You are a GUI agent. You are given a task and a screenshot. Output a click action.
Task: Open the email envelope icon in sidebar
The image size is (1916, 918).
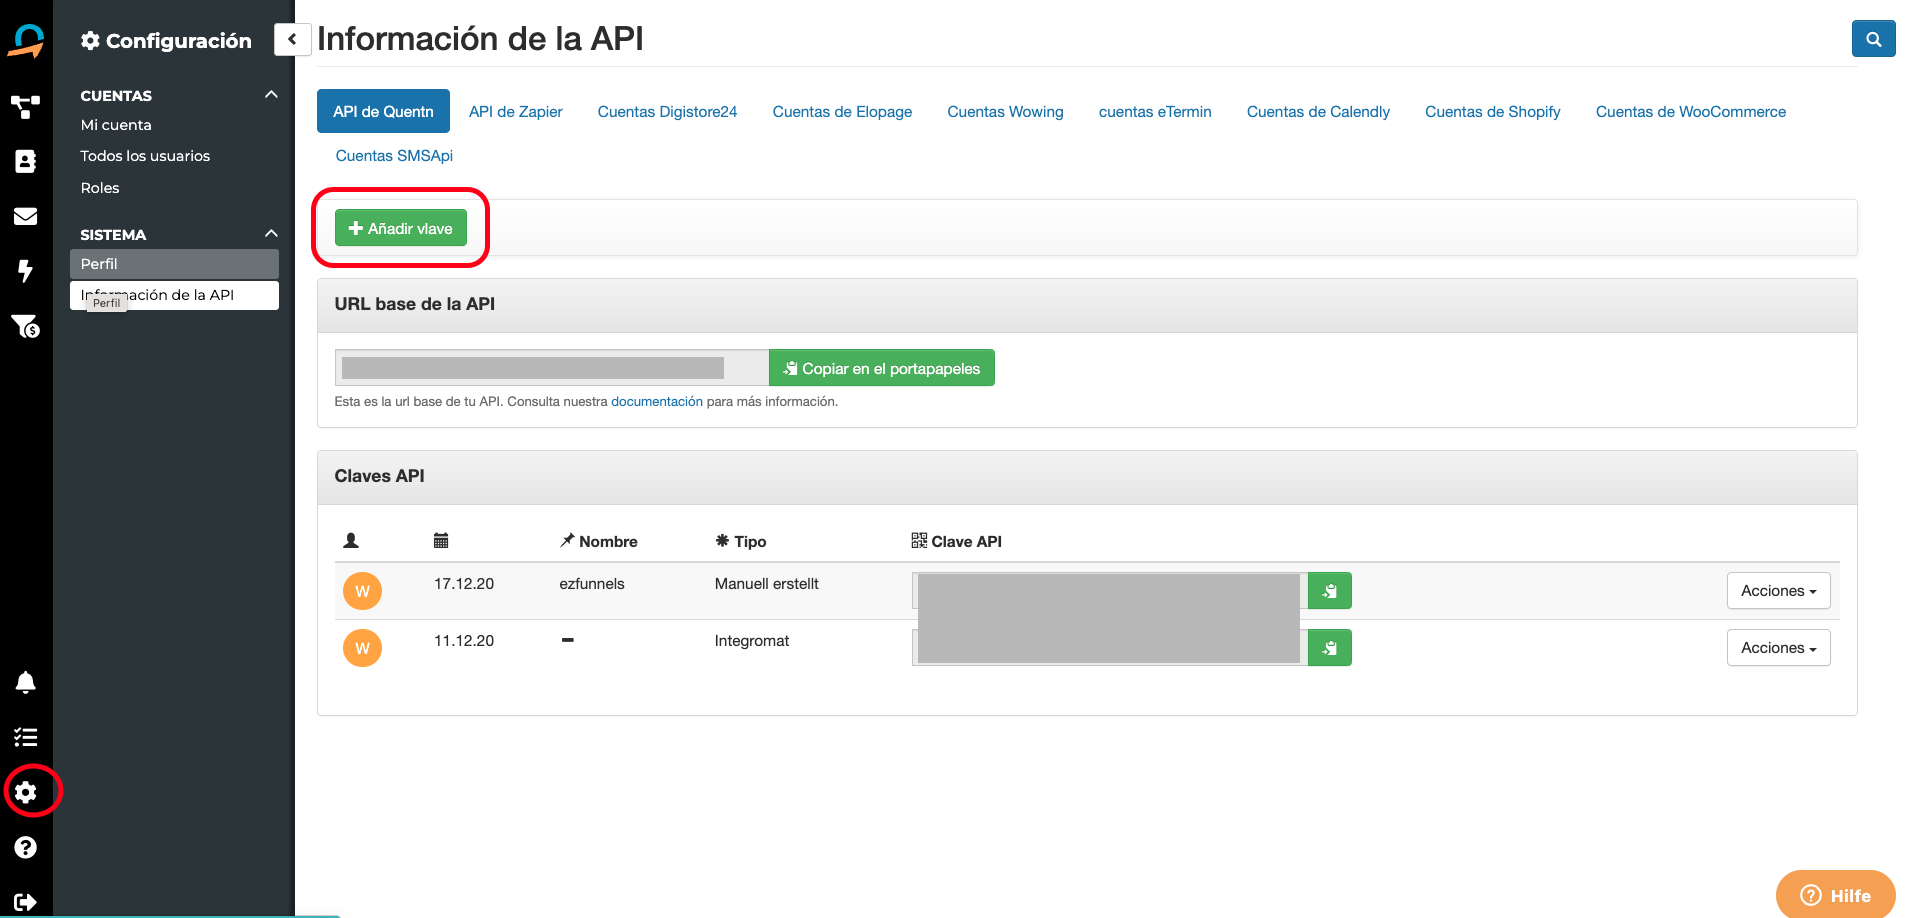(x=26, y=216)
